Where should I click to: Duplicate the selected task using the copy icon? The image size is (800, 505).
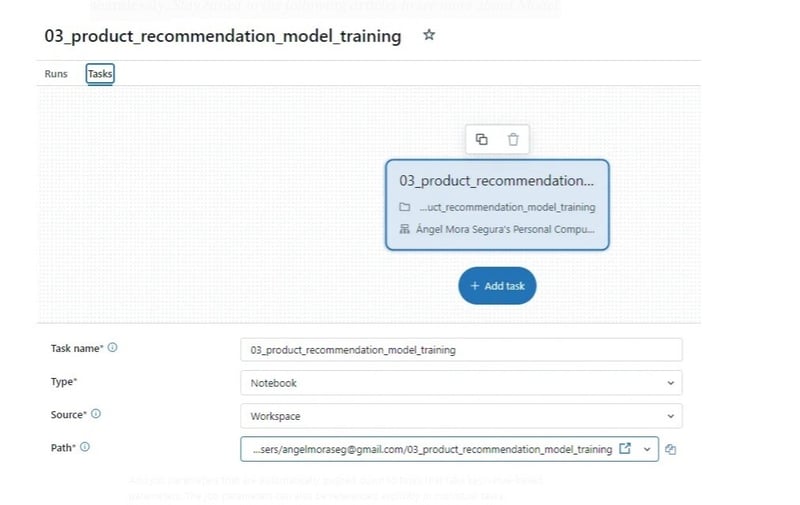click(481, 139)
